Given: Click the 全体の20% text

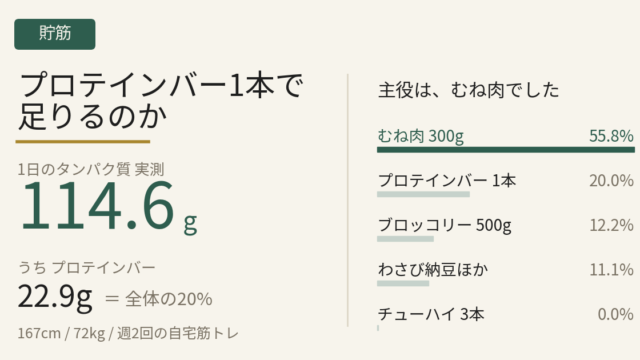Looking at the screenshot, I should point(169,299).
